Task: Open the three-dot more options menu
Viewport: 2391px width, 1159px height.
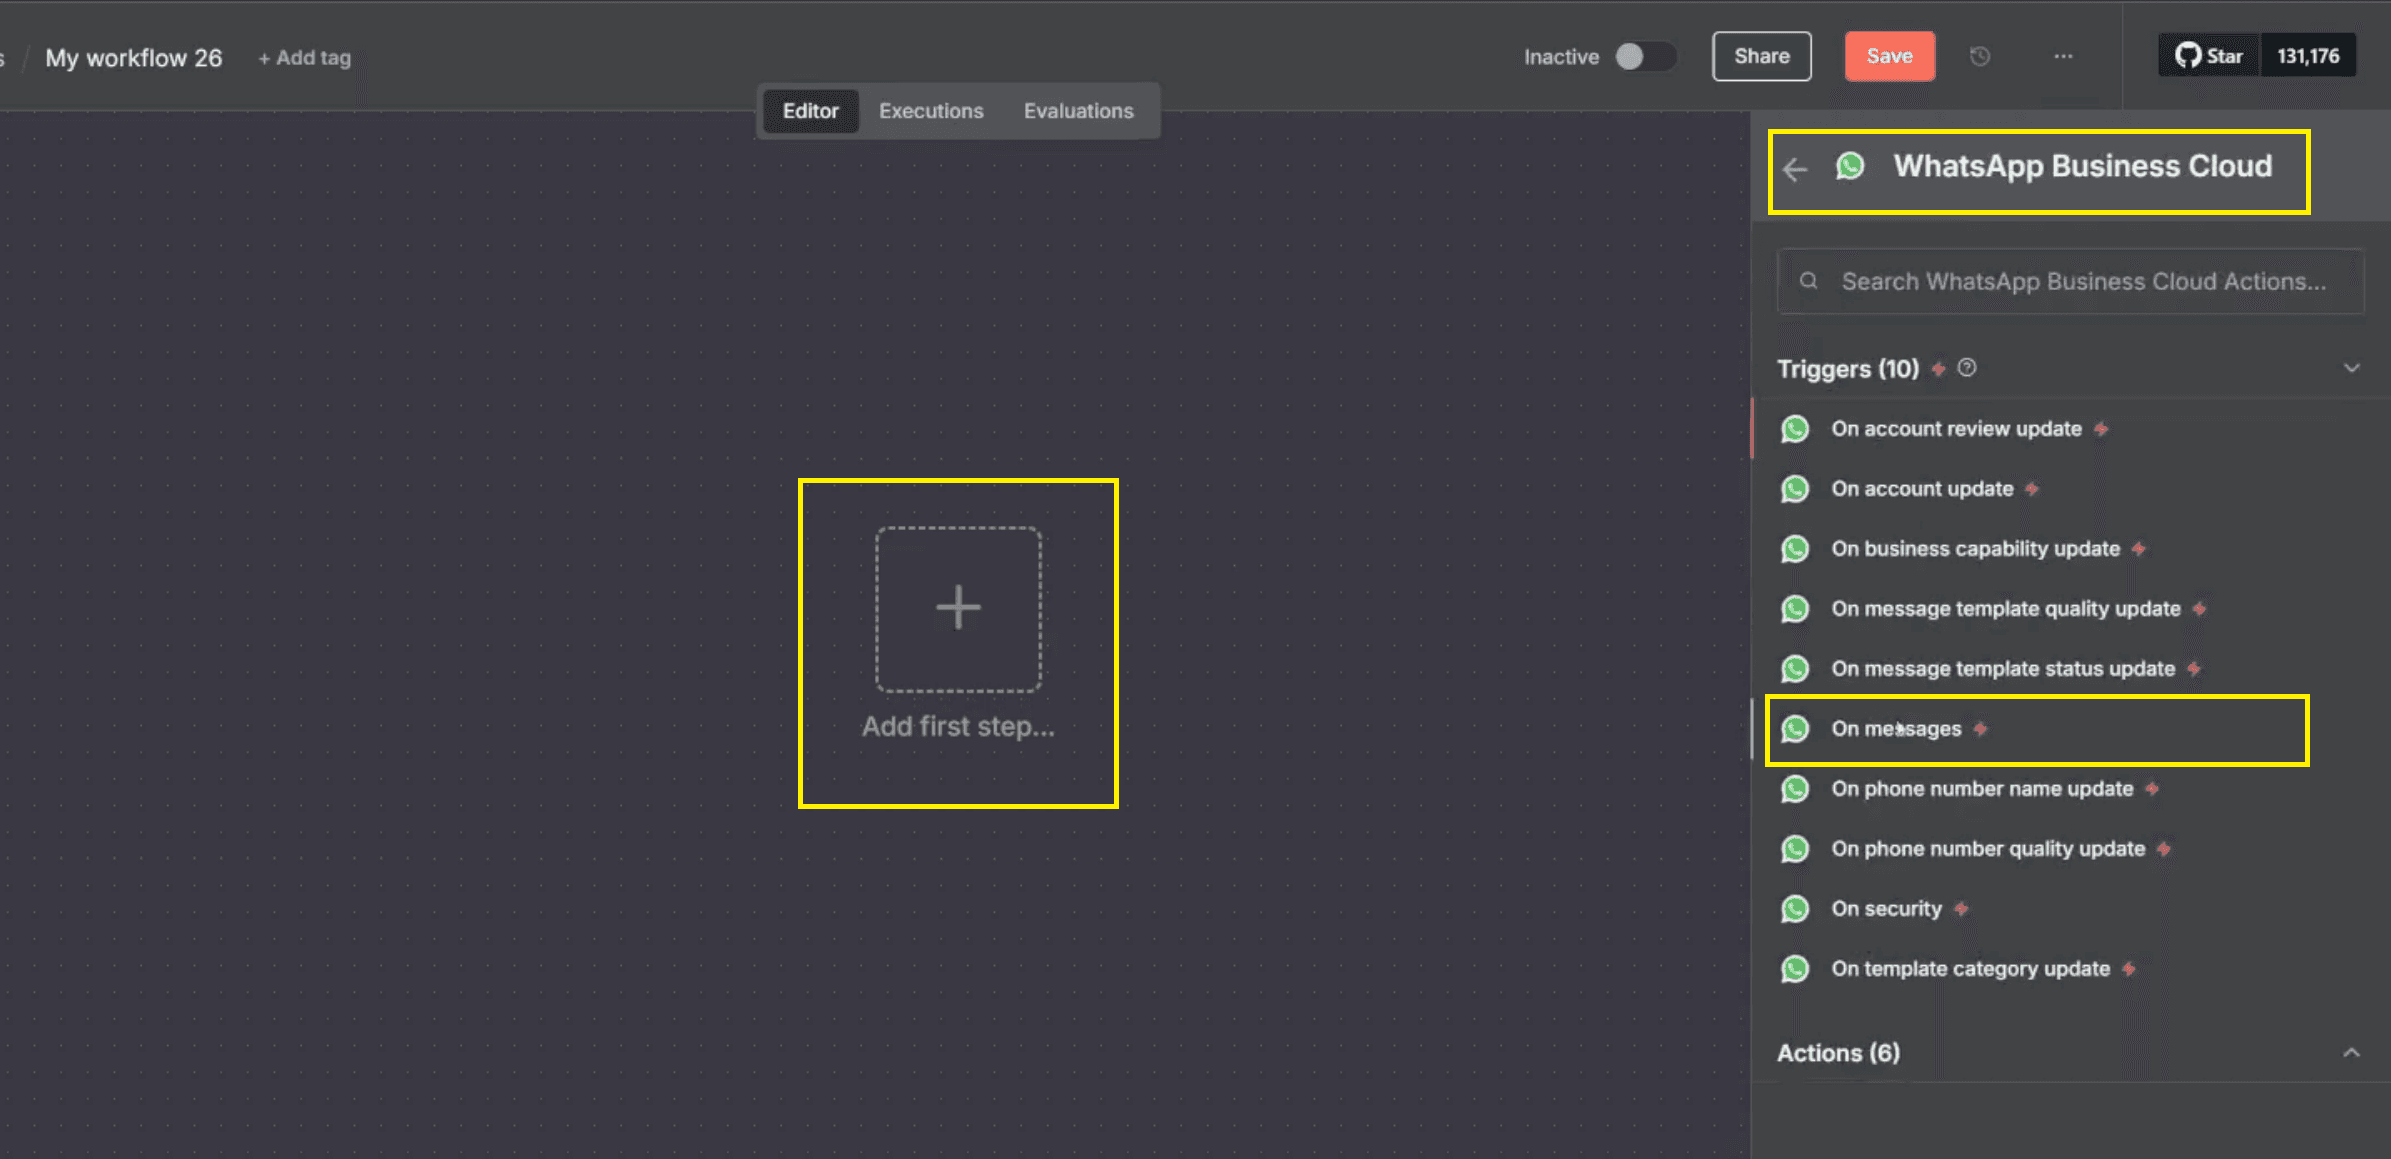Action: click(2063, 56)
